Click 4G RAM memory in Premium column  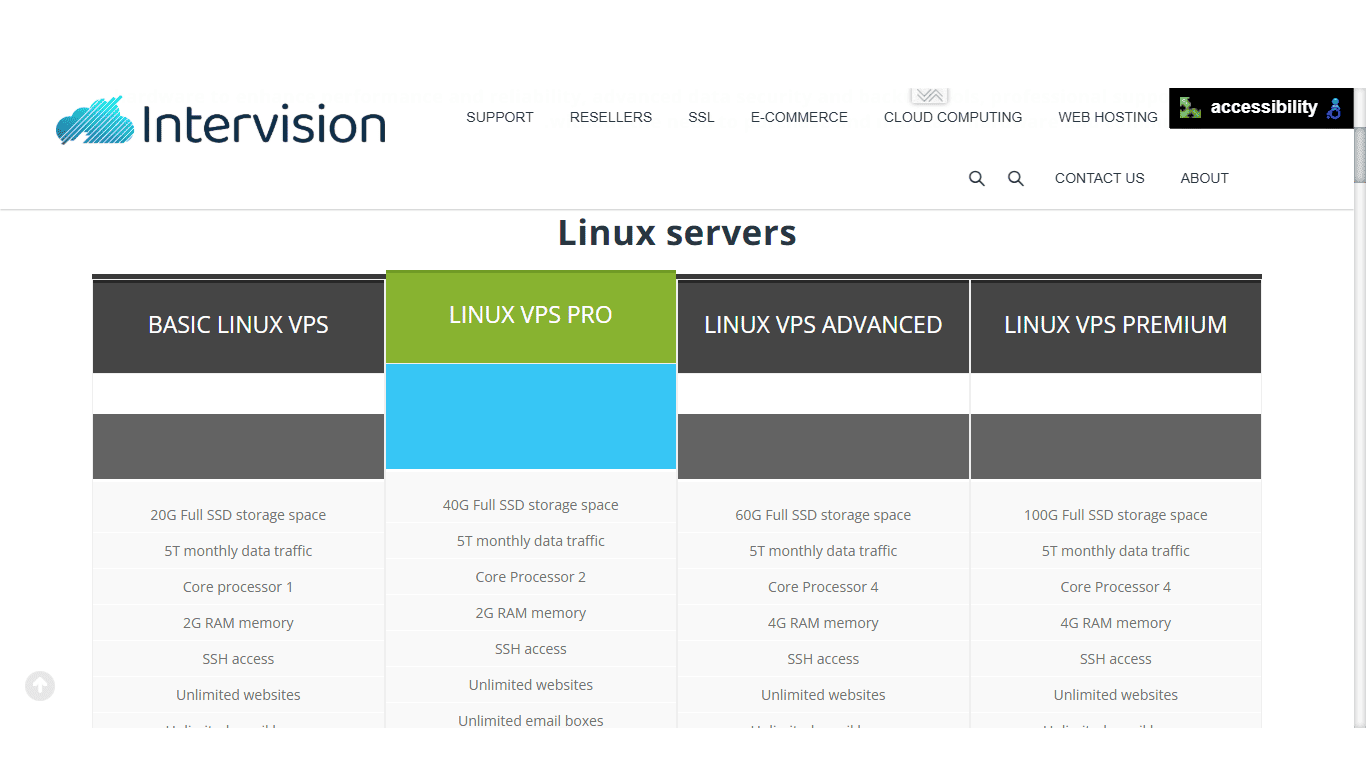tap(1116, 623)
